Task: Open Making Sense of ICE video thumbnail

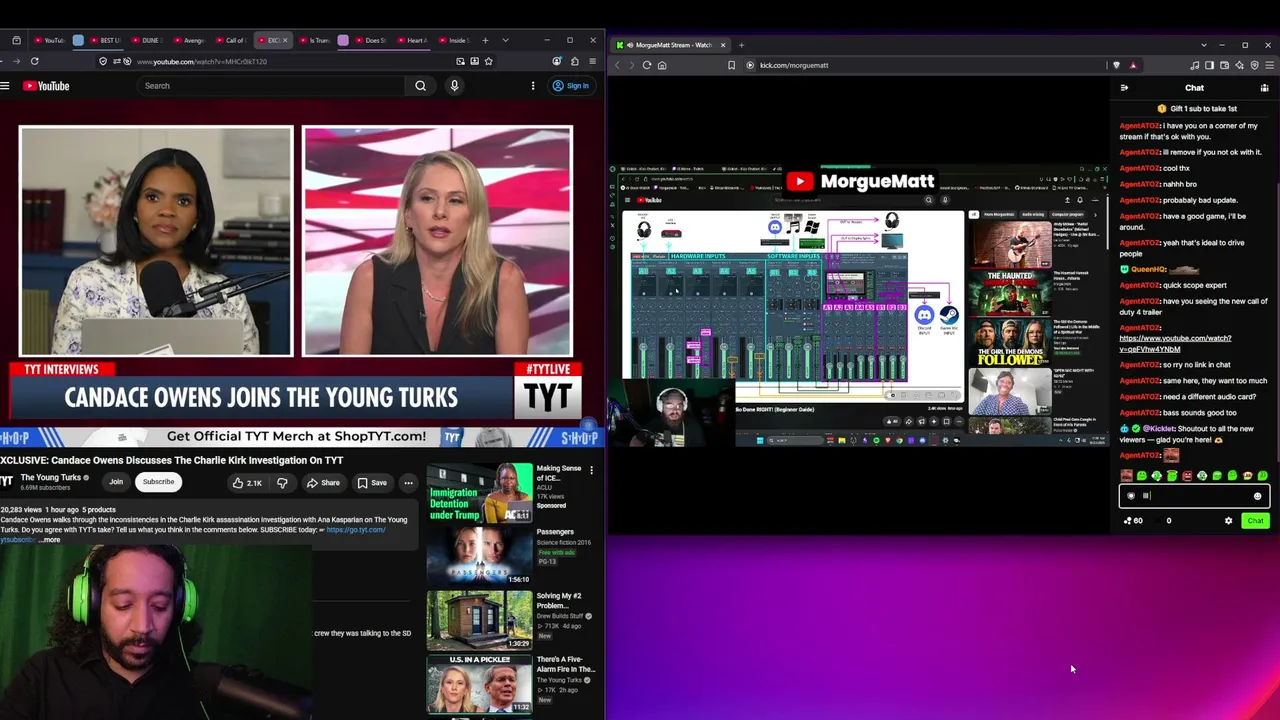Action: tap(480, 492)
